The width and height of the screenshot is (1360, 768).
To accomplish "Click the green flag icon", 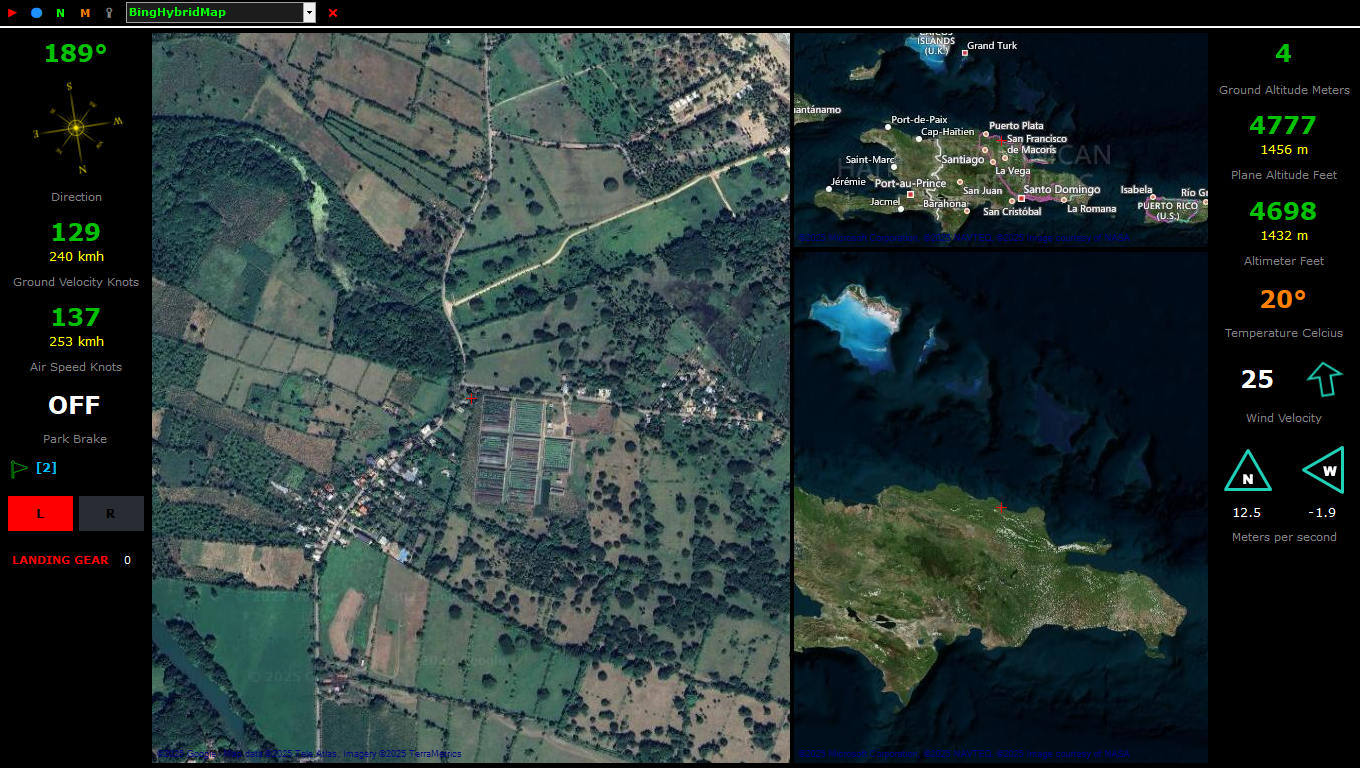I will (19, 468).
